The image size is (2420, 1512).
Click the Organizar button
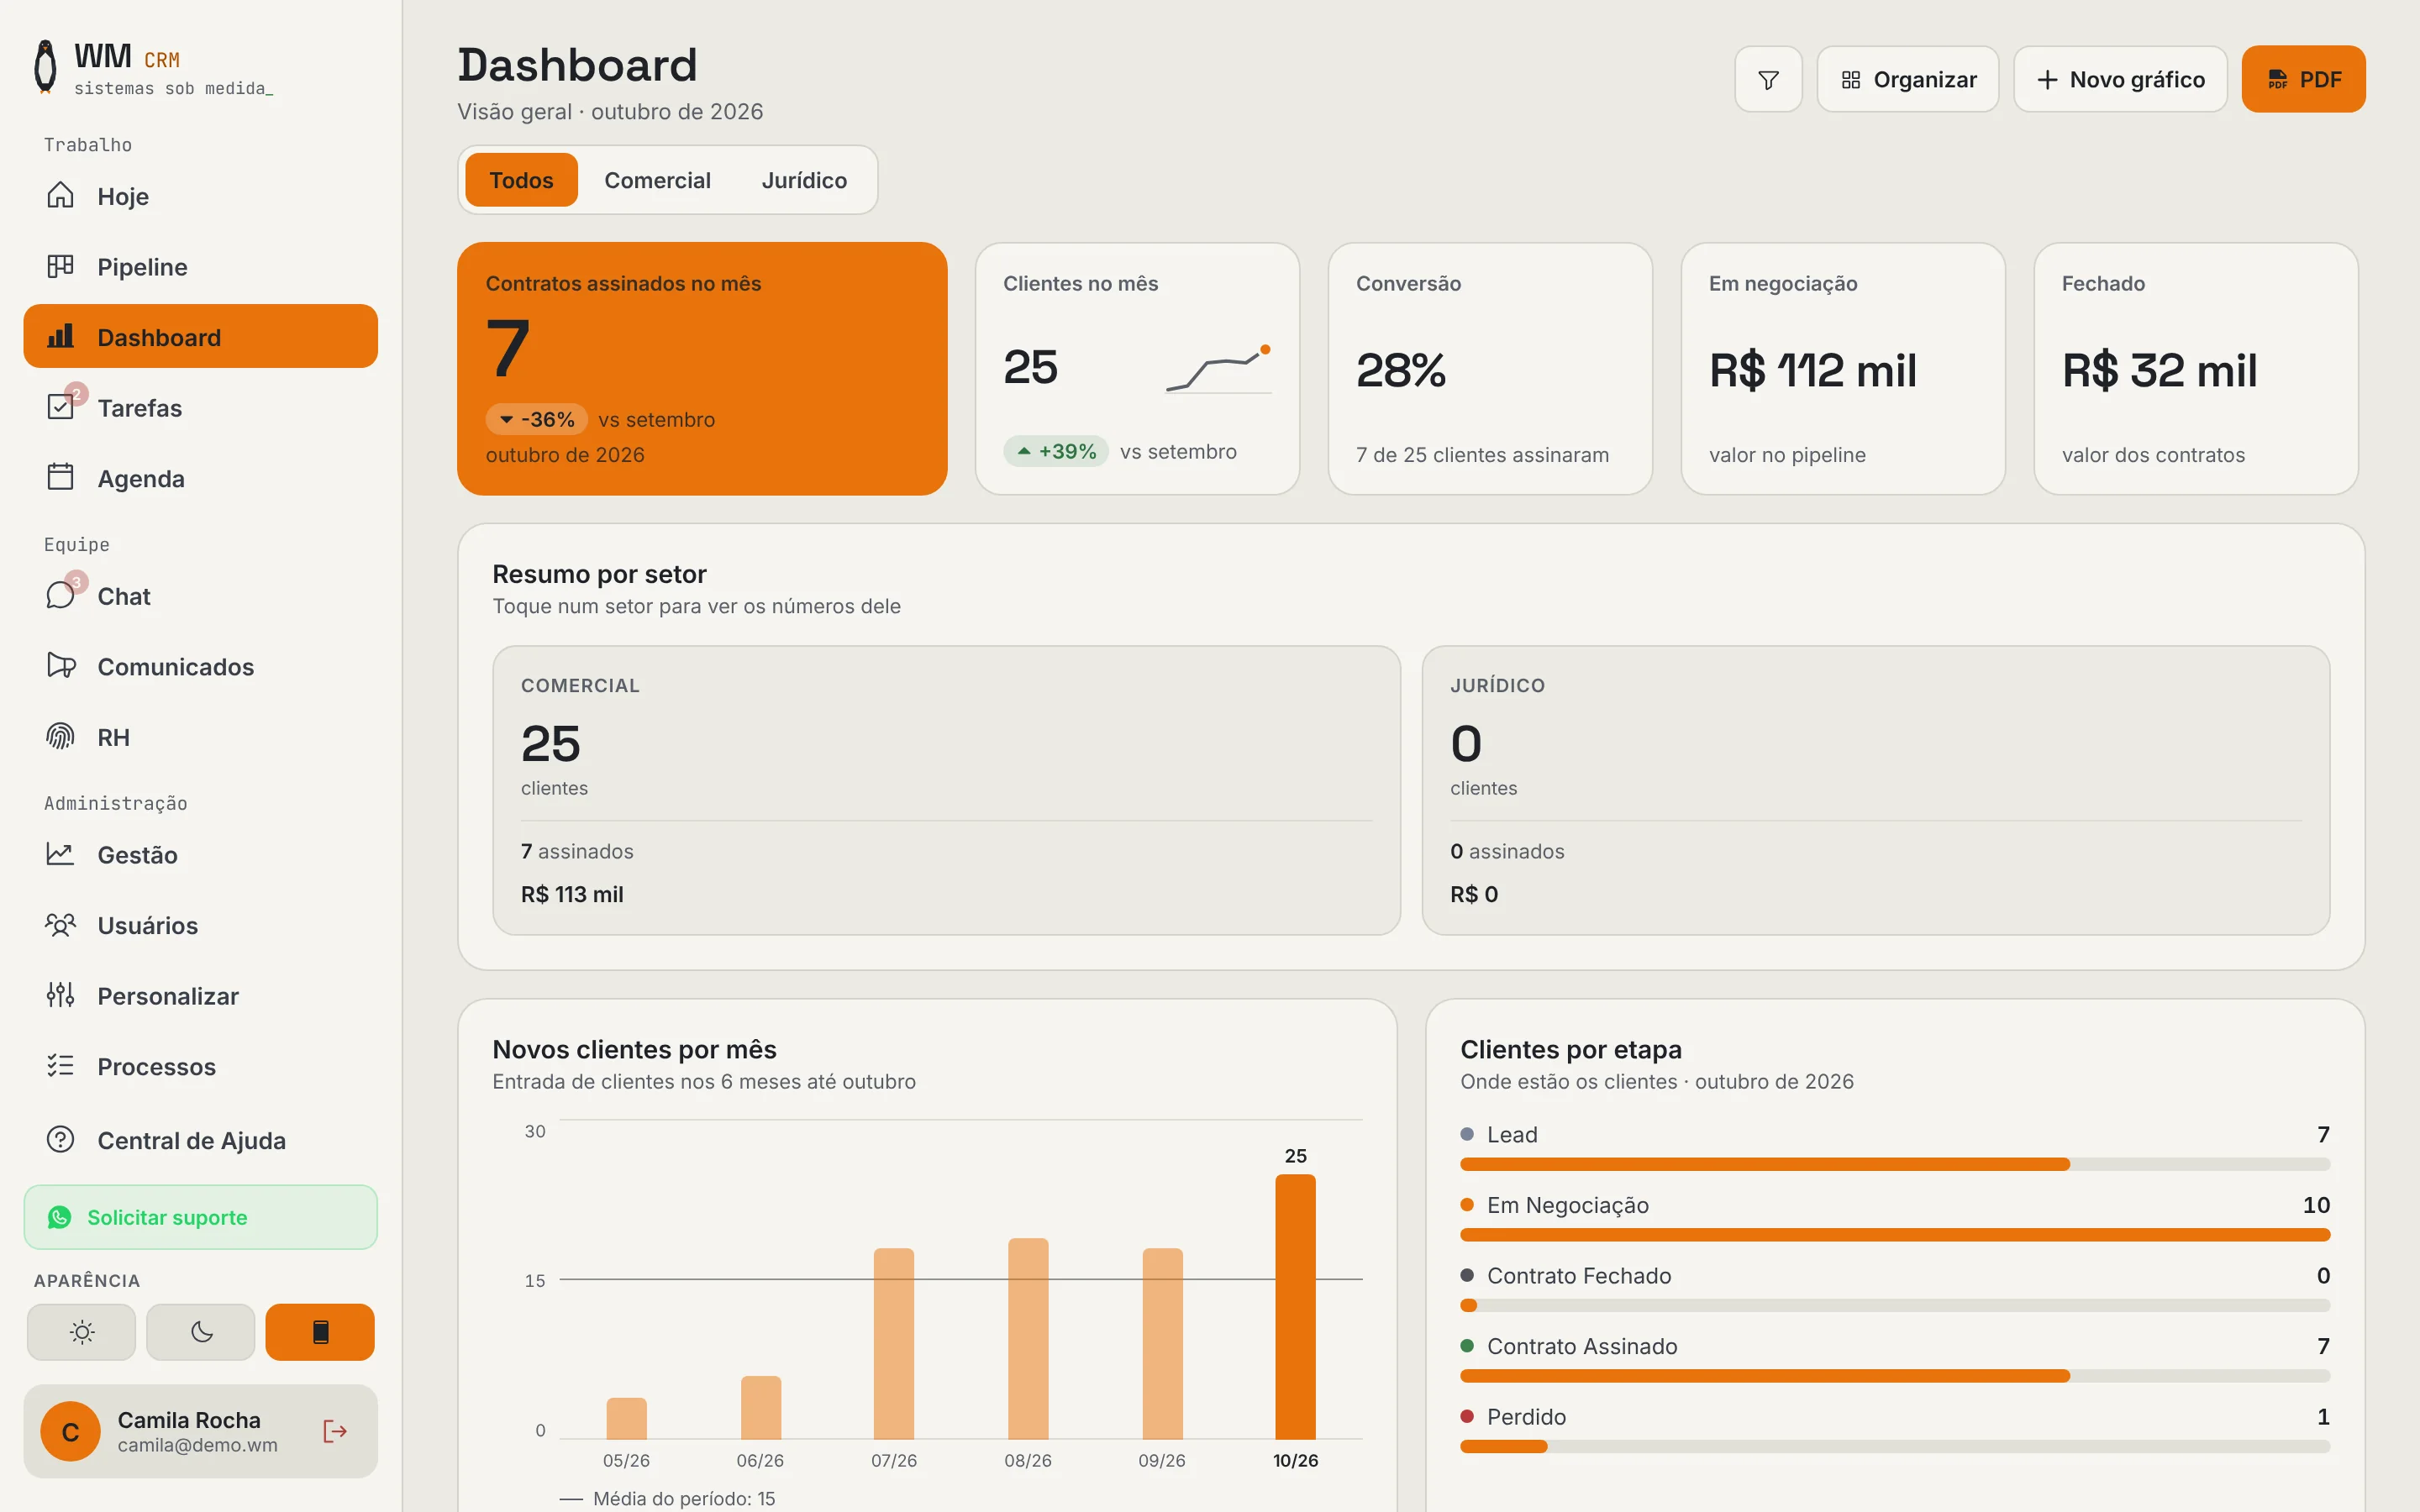click(x=1908, y=79)
